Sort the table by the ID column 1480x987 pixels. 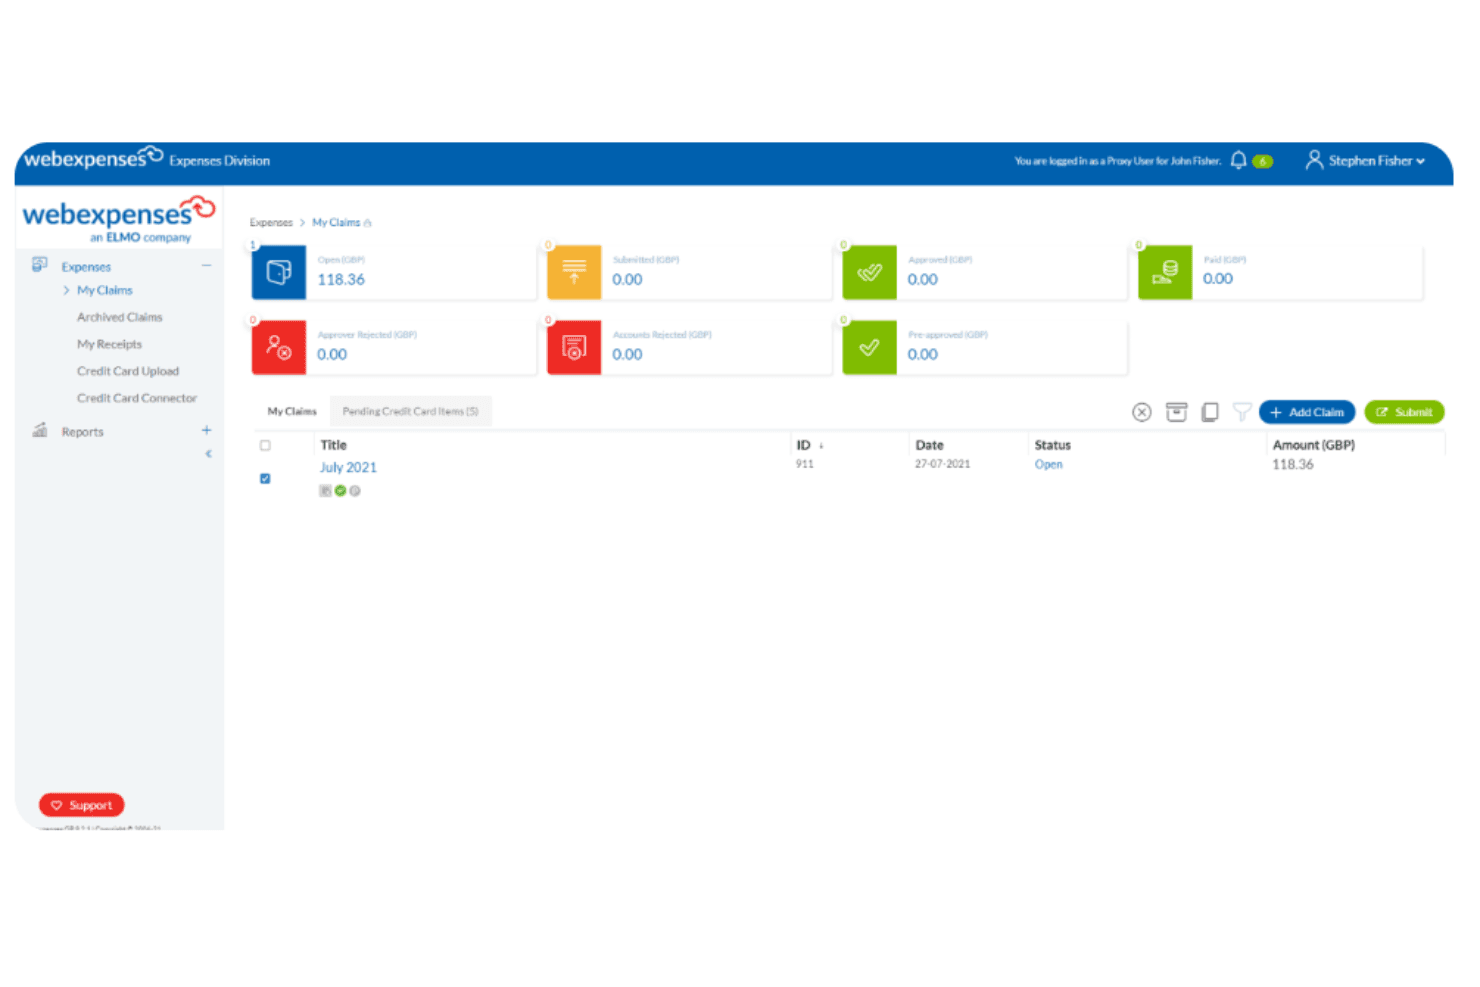pyautogui.click(x=809, y=445)
